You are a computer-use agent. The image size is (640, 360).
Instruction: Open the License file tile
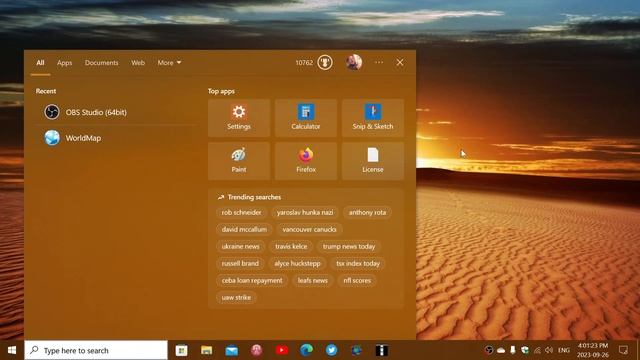(x=373, y=161)
